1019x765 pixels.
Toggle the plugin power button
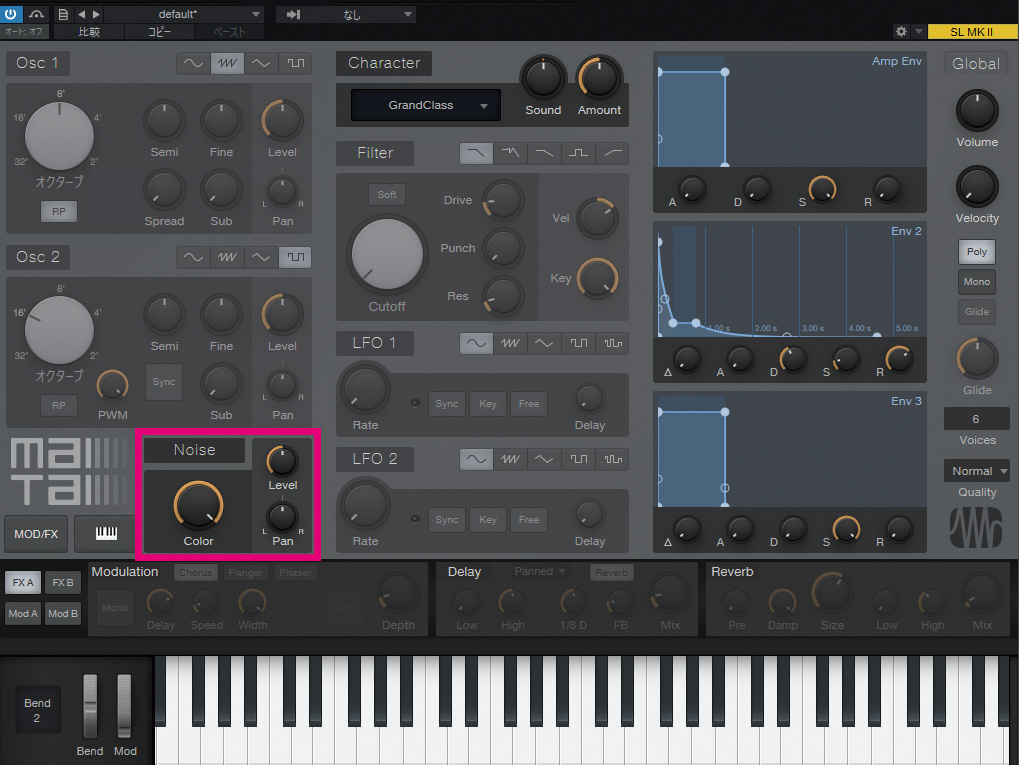click(x=11, y=14)
